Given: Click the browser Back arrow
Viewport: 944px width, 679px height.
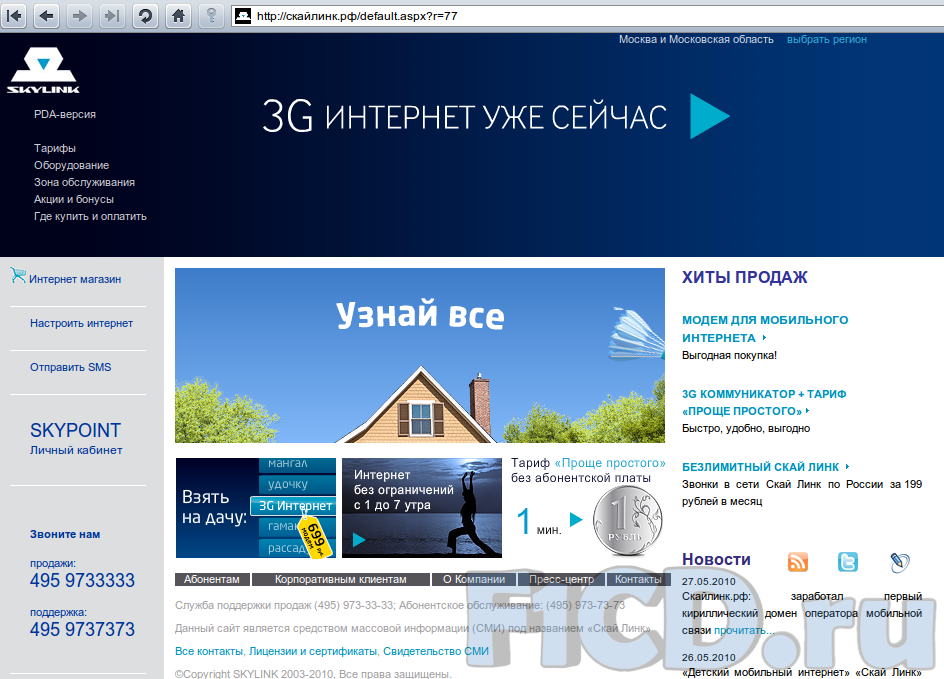Looking at the screenshot, I should pyautogui.click(x=46, y=16).
